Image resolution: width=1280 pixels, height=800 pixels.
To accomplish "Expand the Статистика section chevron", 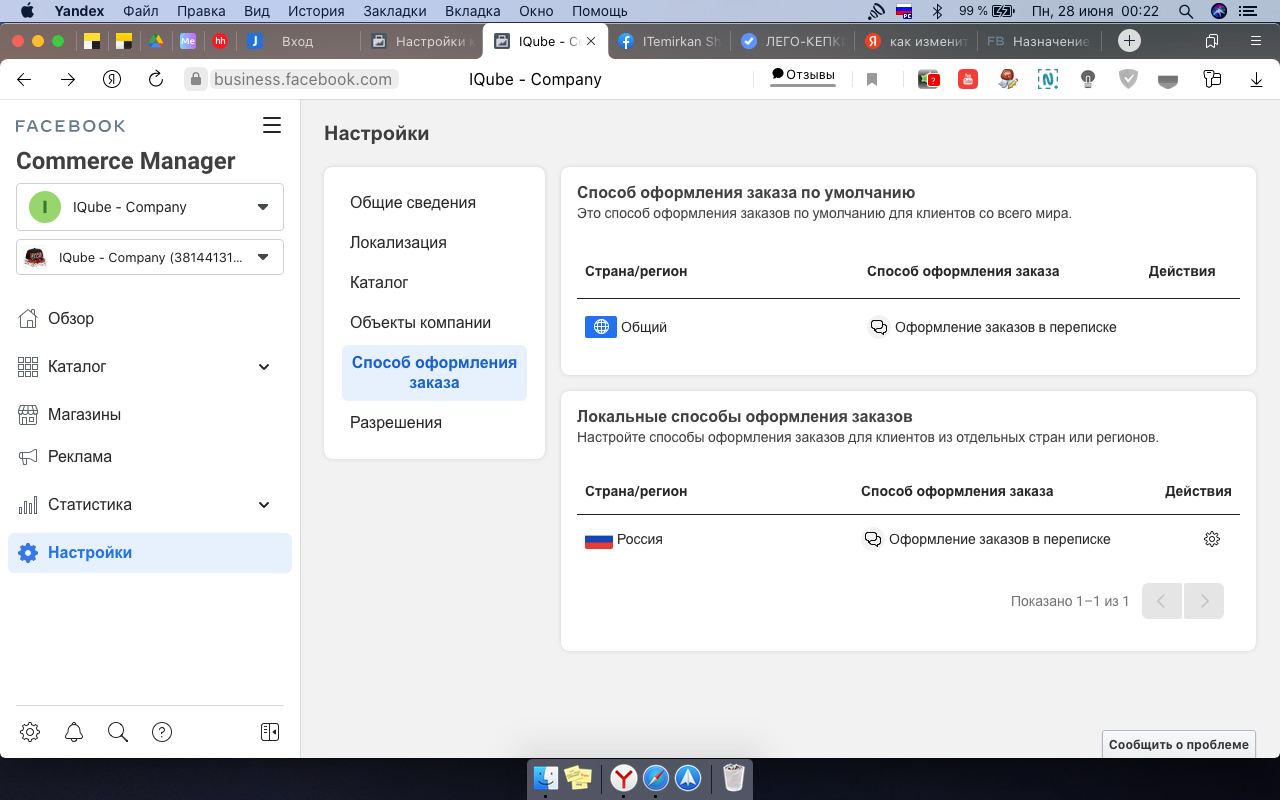I will point(264,505).
